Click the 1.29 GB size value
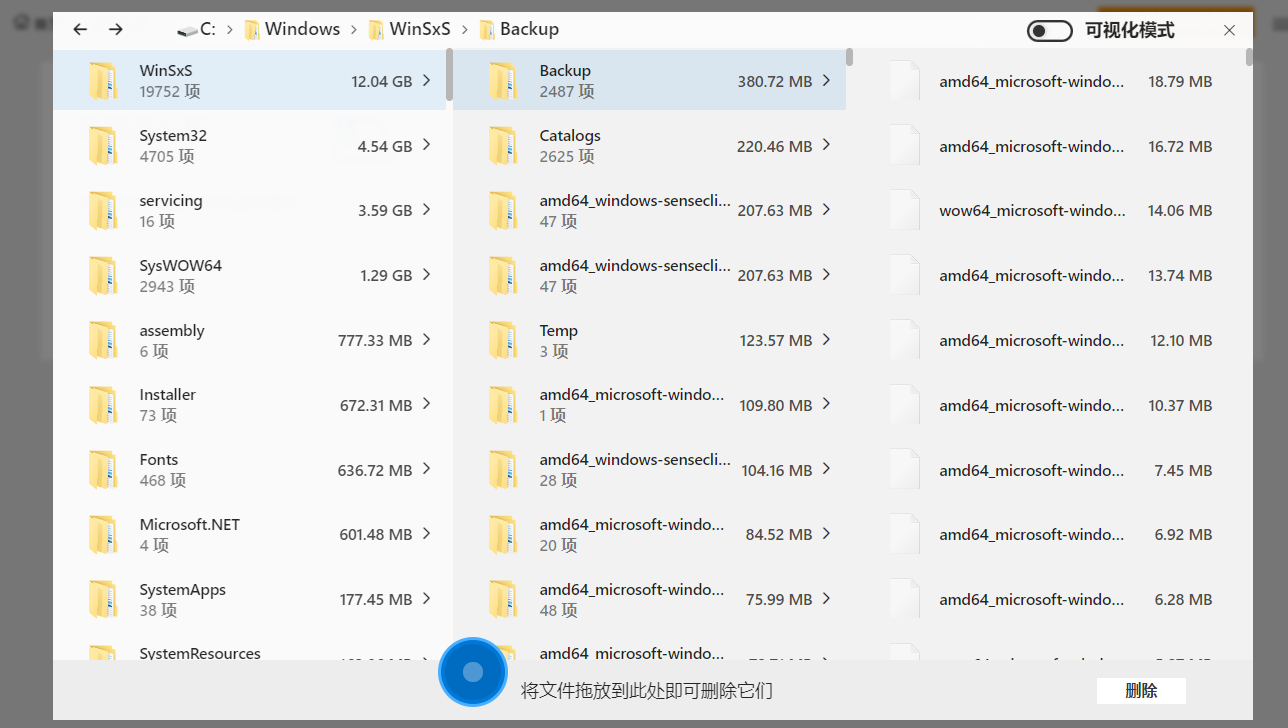The width and height of the screenshot is (1288, 728). (386, 276)
